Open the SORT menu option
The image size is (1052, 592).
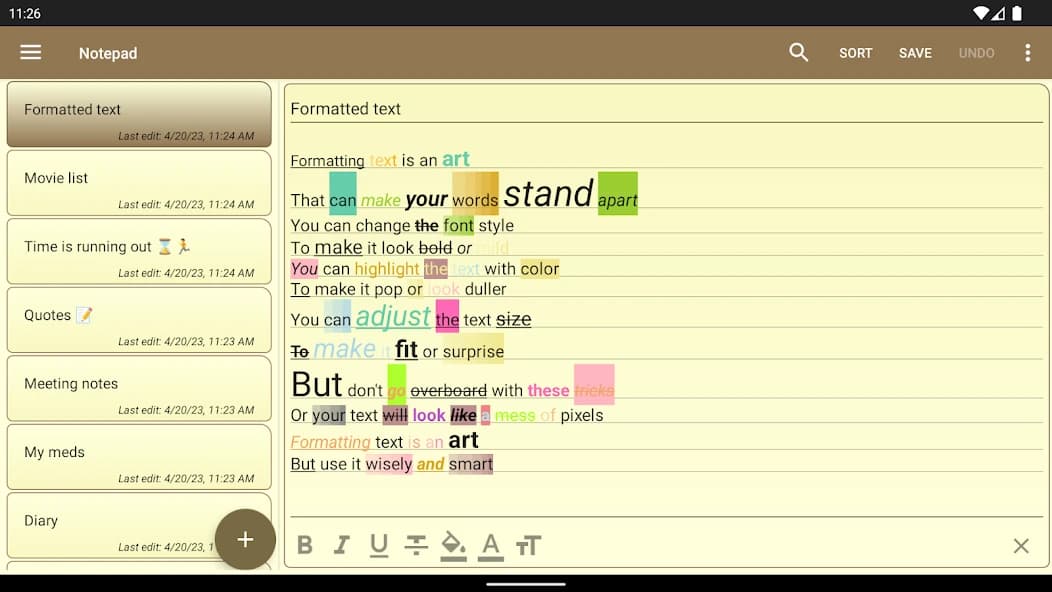coord(855,52)
